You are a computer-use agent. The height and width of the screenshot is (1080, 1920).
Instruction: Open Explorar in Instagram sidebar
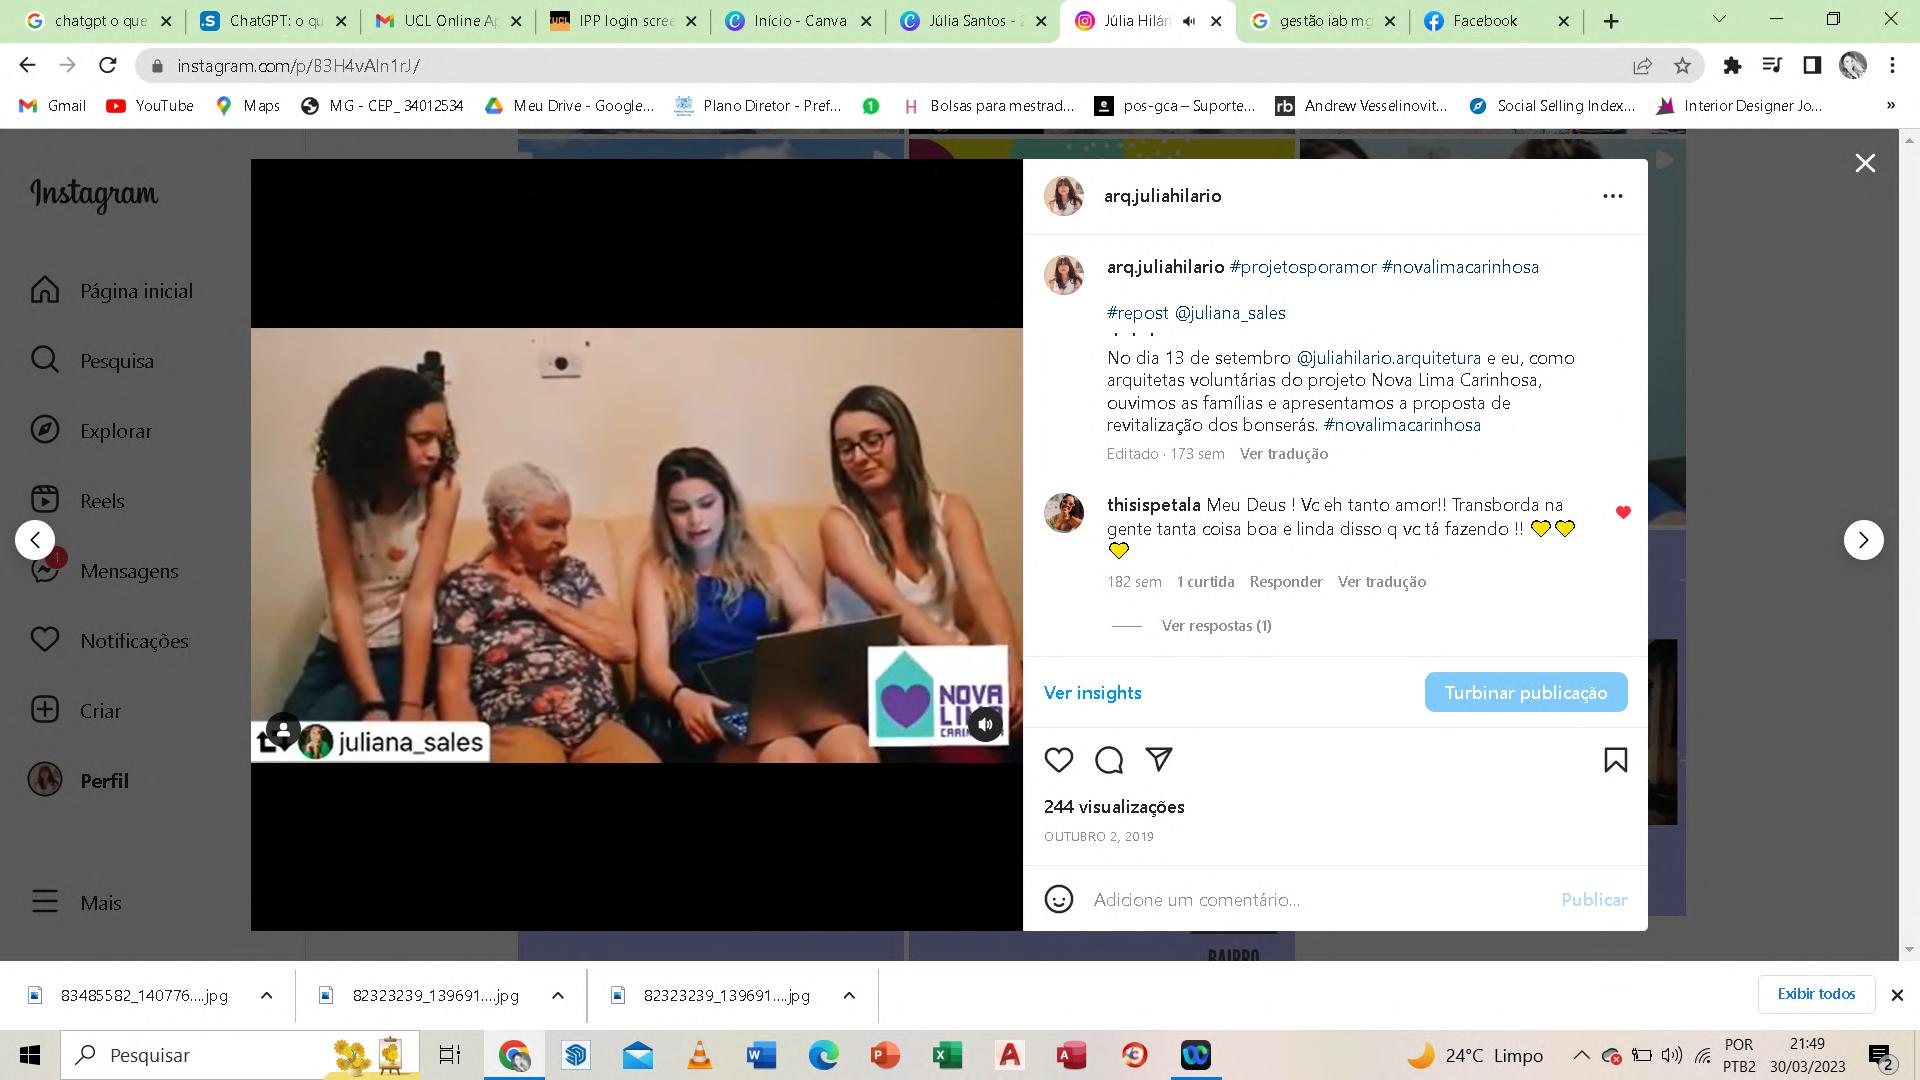(x=115, y=431)
